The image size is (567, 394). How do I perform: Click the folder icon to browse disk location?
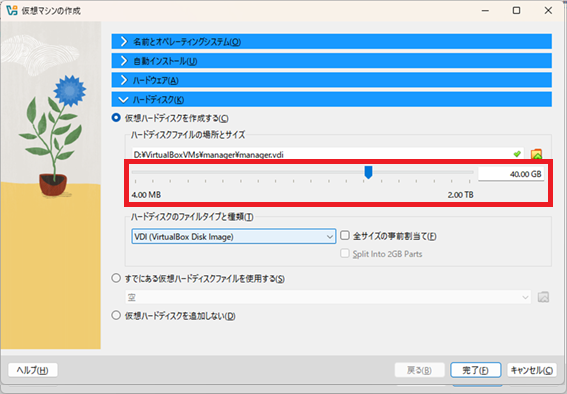point(537,154)
